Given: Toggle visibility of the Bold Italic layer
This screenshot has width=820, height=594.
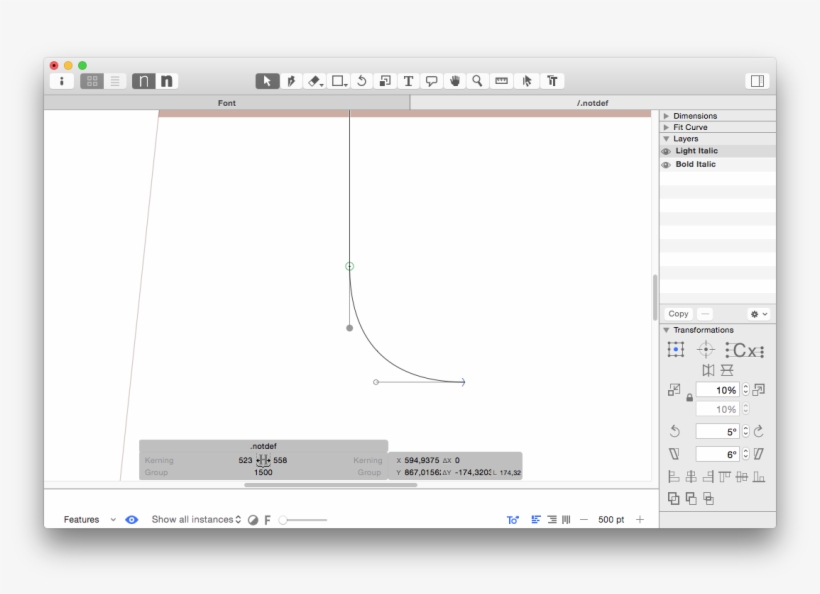Looking at the screenshot, I should tap(665, 164).
